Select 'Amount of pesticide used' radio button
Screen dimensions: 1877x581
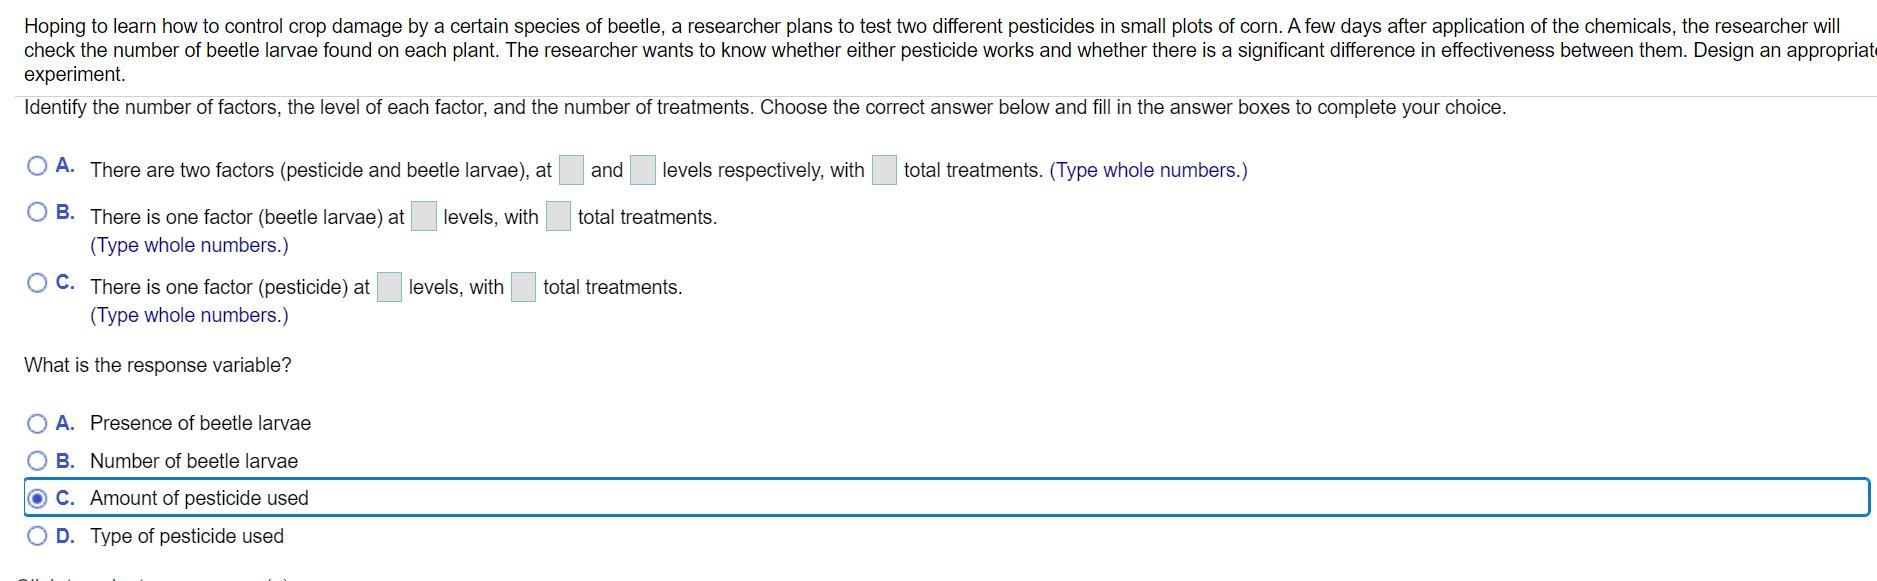pyautogui.click(x=37, y=498)
